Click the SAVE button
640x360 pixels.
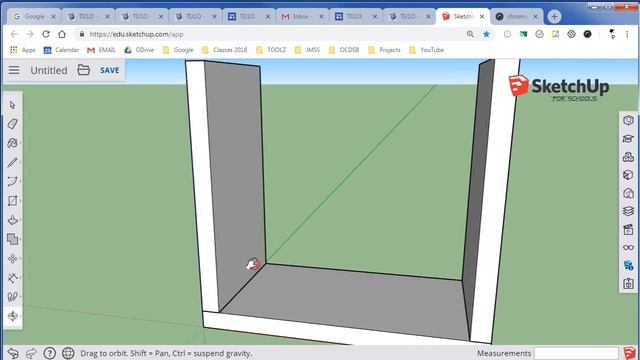click(x=110, y=70)
